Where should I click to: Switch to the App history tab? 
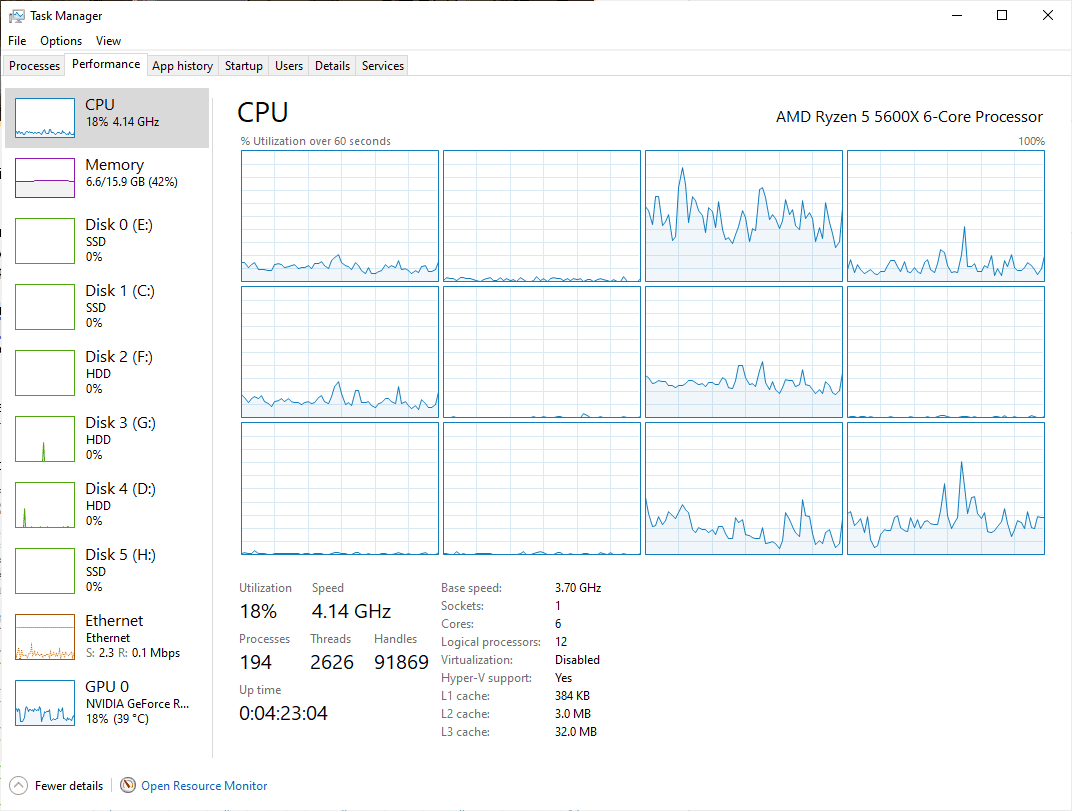(x=183, y=66)
